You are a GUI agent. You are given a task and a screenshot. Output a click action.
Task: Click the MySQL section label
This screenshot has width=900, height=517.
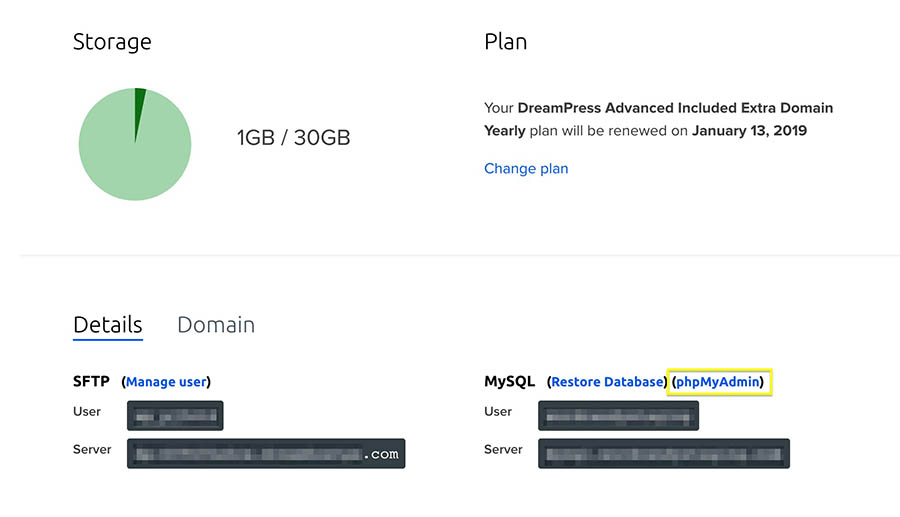(x=509, y=381)
